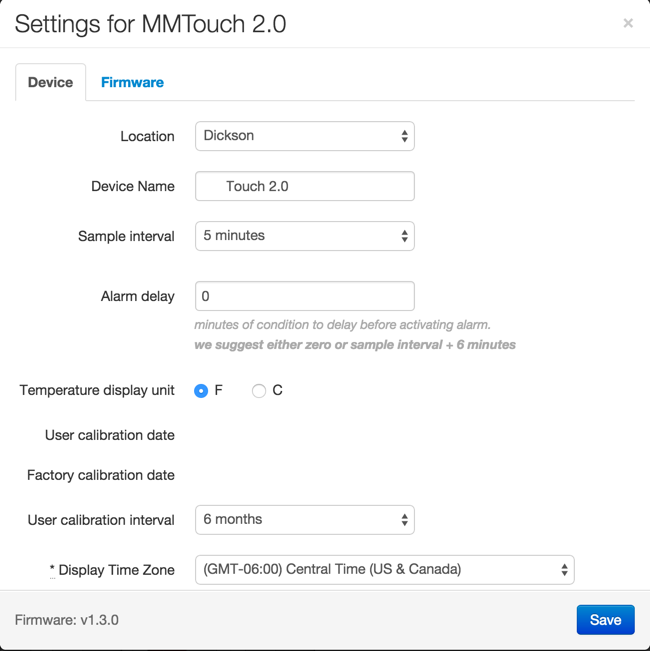Click the '* Display Time Zone' label
650x651 pixels.
click(x=112, y=570)
